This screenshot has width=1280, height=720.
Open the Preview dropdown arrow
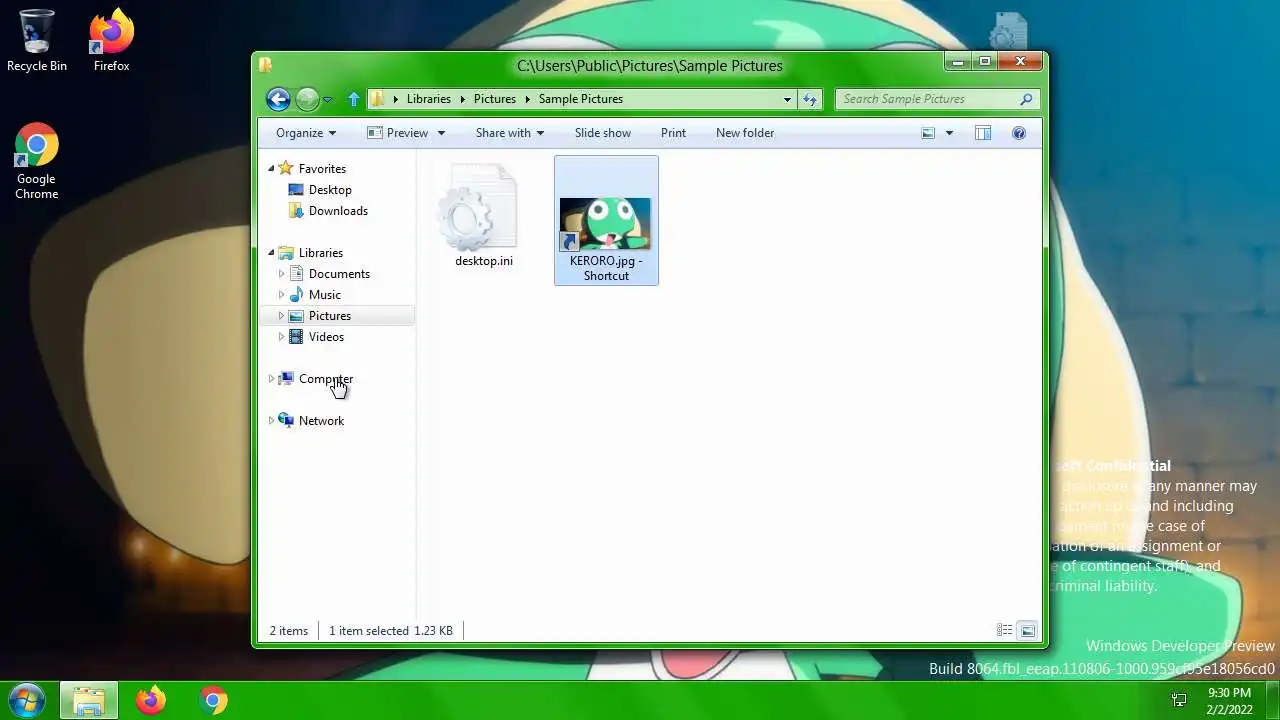441,133
